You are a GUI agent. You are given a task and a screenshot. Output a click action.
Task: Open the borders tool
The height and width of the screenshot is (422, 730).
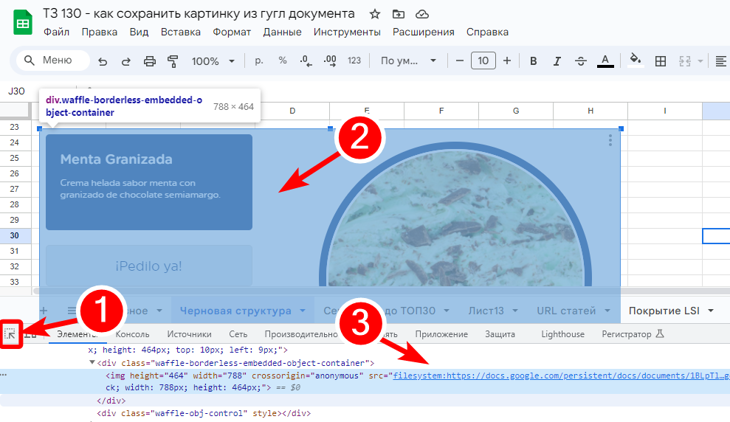660,61
